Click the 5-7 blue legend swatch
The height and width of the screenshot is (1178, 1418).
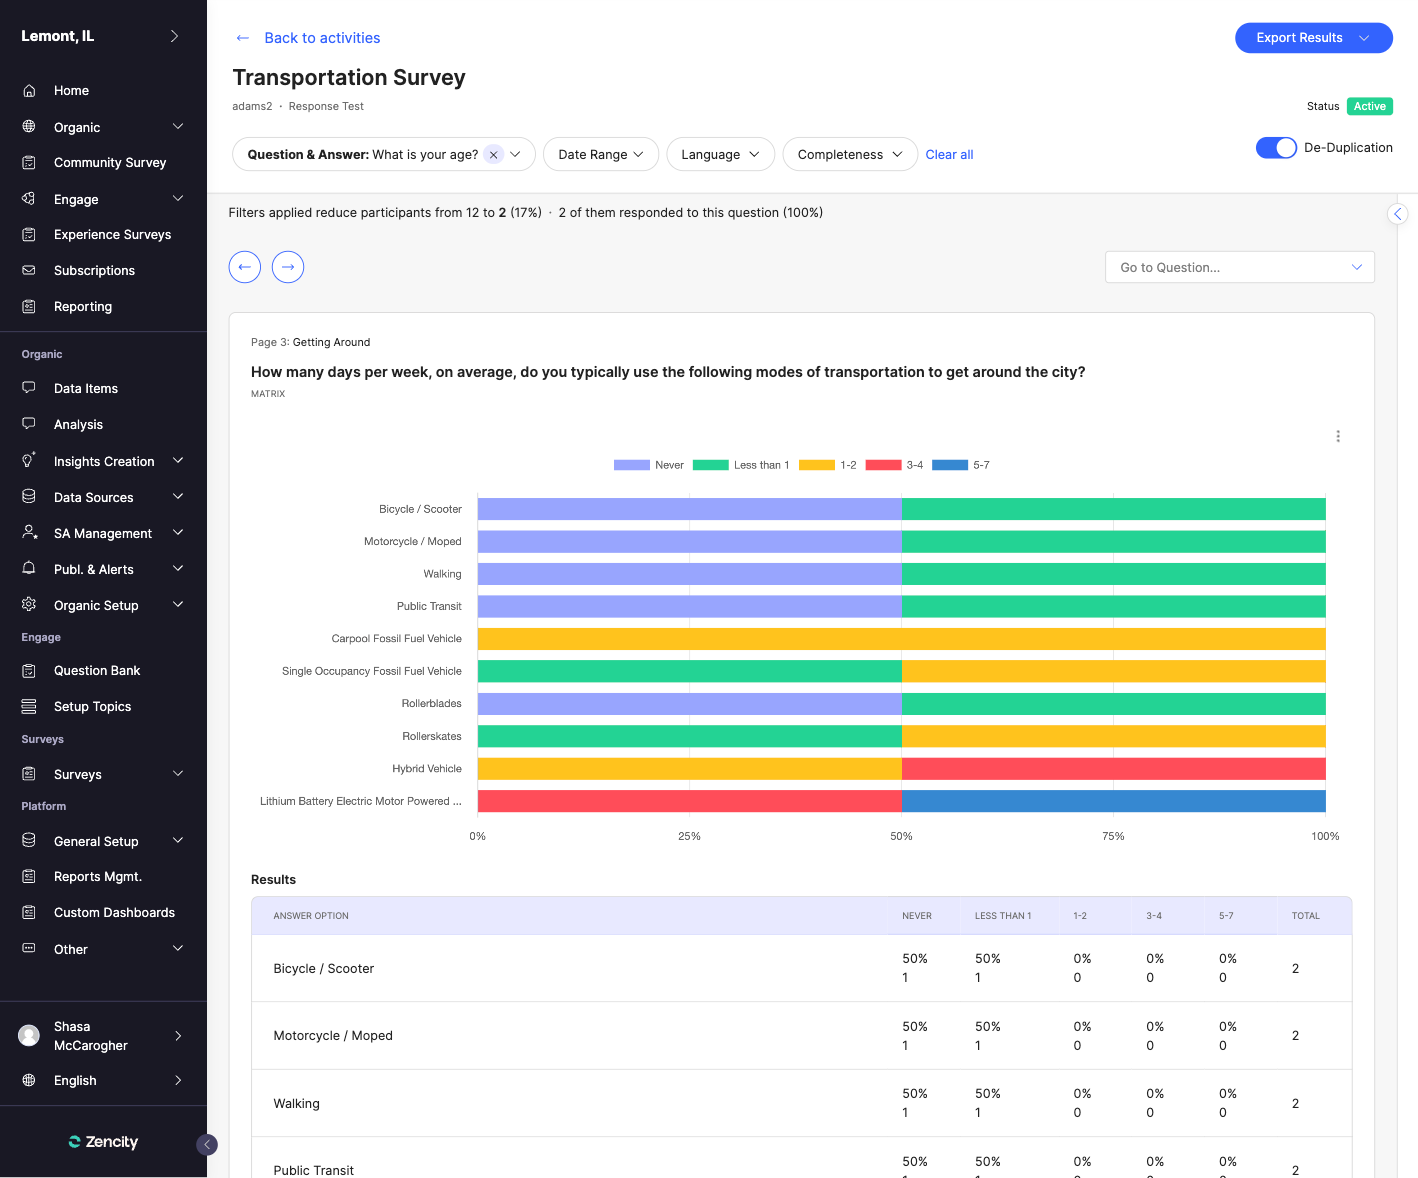pyautogui.click(x=949, y=465)
